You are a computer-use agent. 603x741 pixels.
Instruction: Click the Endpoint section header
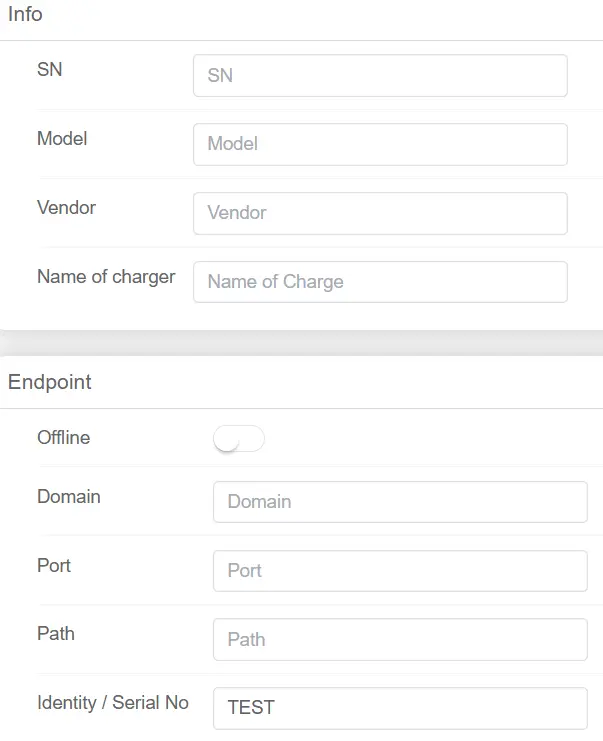50,382
